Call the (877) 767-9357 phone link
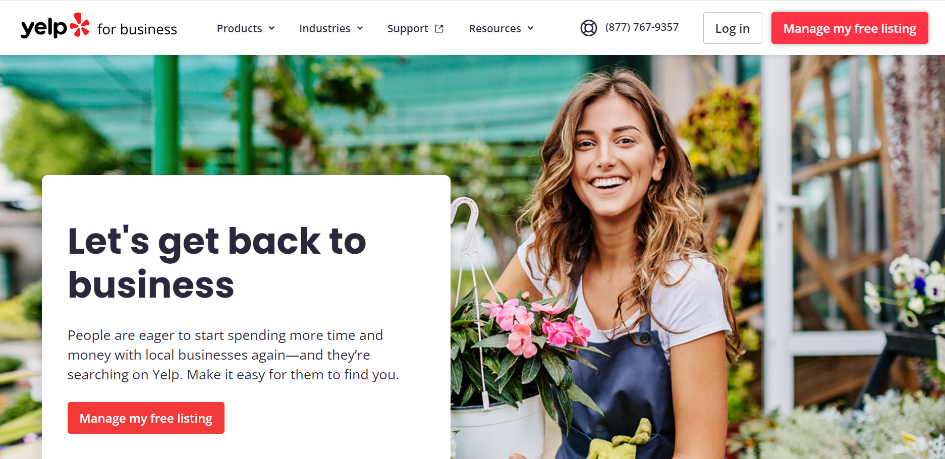The image size is (945, 459). tap(642, 27)
